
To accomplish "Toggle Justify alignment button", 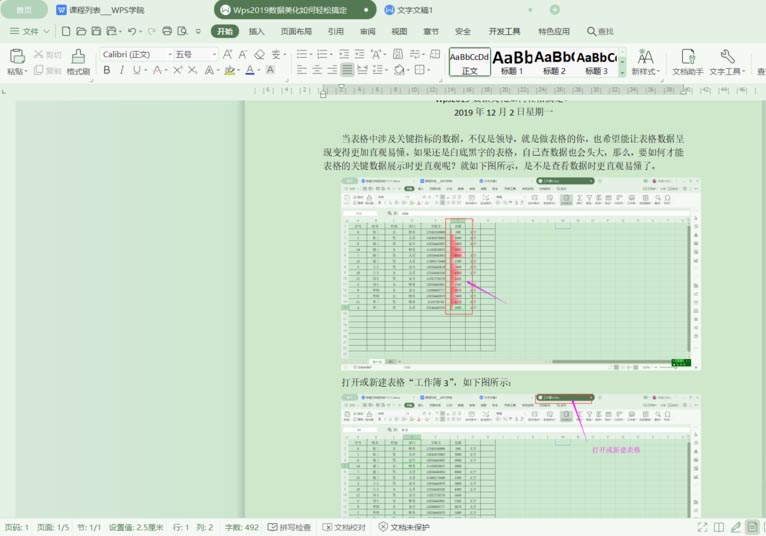I will (x=347, y=70).
